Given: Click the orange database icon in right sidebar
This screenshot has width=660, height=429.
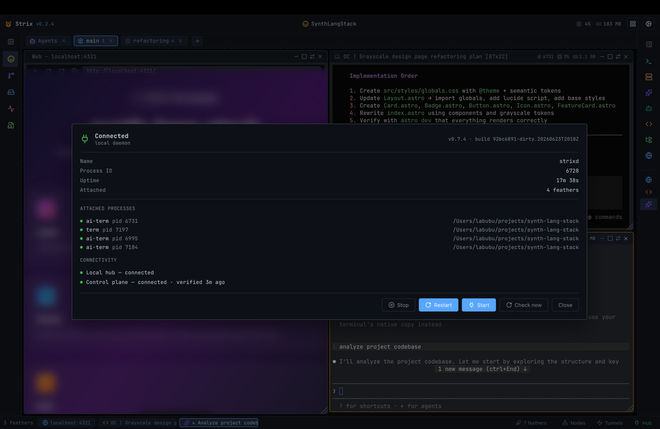Looking at the screenshot, I should pos(649,77).
